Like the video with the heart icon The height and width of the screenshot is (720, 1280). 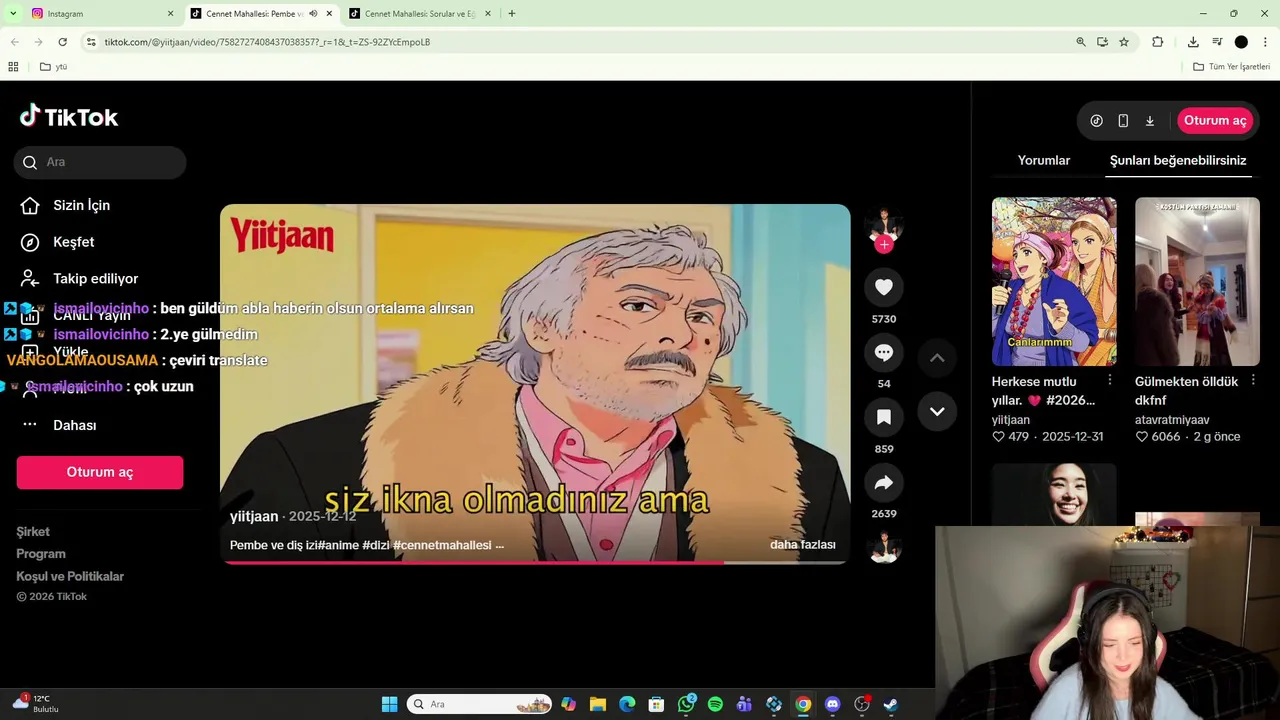884,288
